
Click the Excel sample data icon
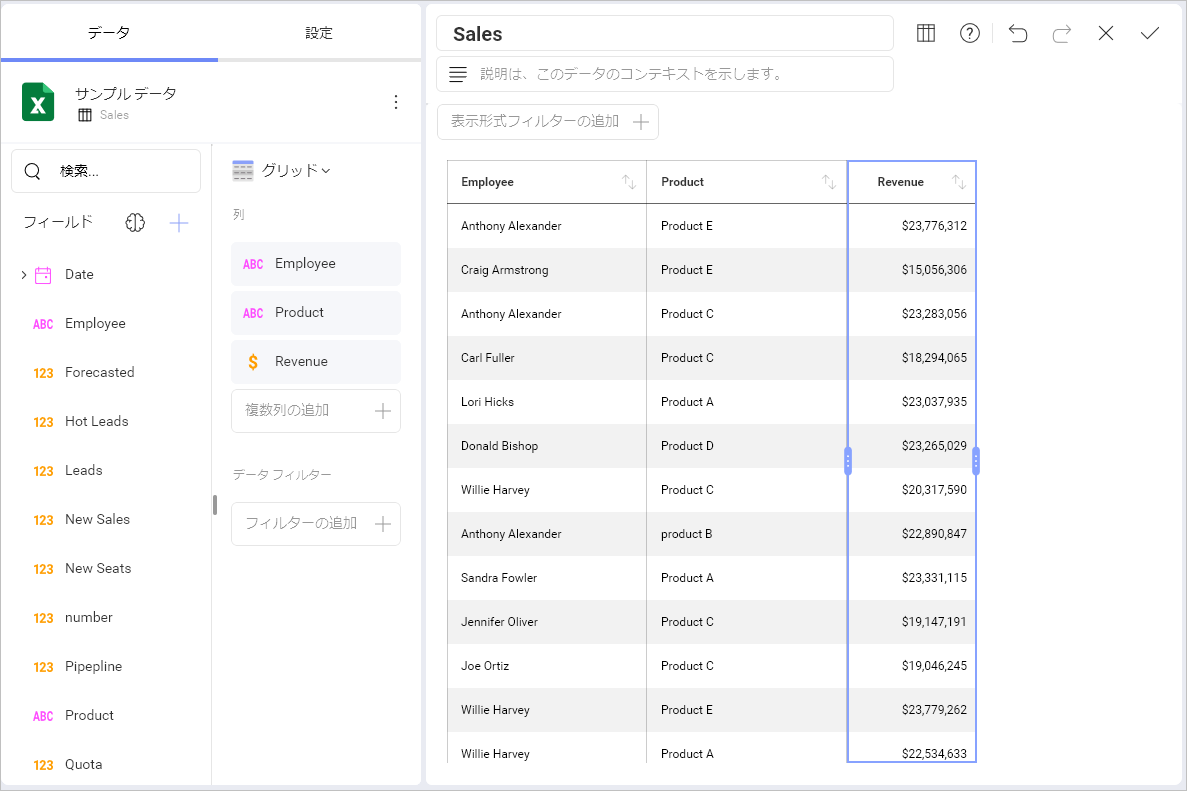(x=38, y=102)
